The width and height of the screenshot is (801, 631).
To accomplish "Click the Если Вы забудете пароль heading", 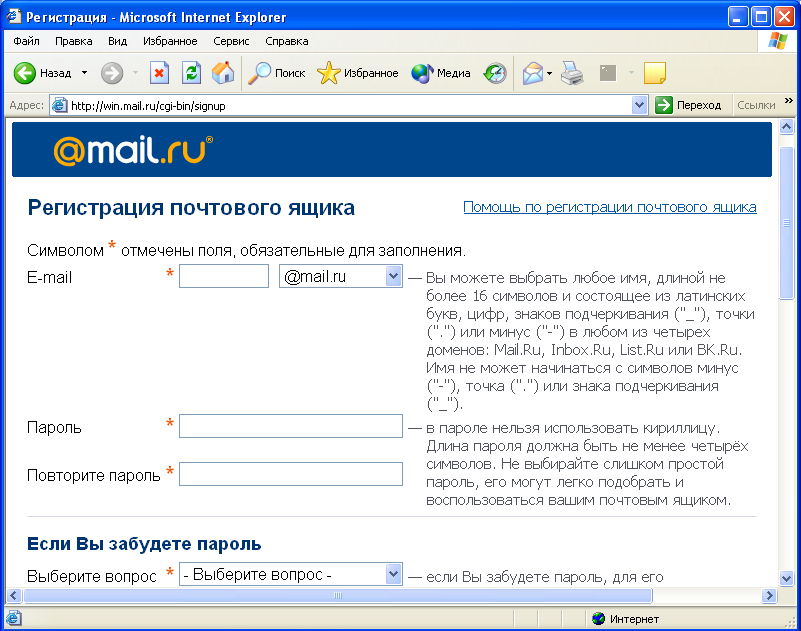I will pos(144,544).
